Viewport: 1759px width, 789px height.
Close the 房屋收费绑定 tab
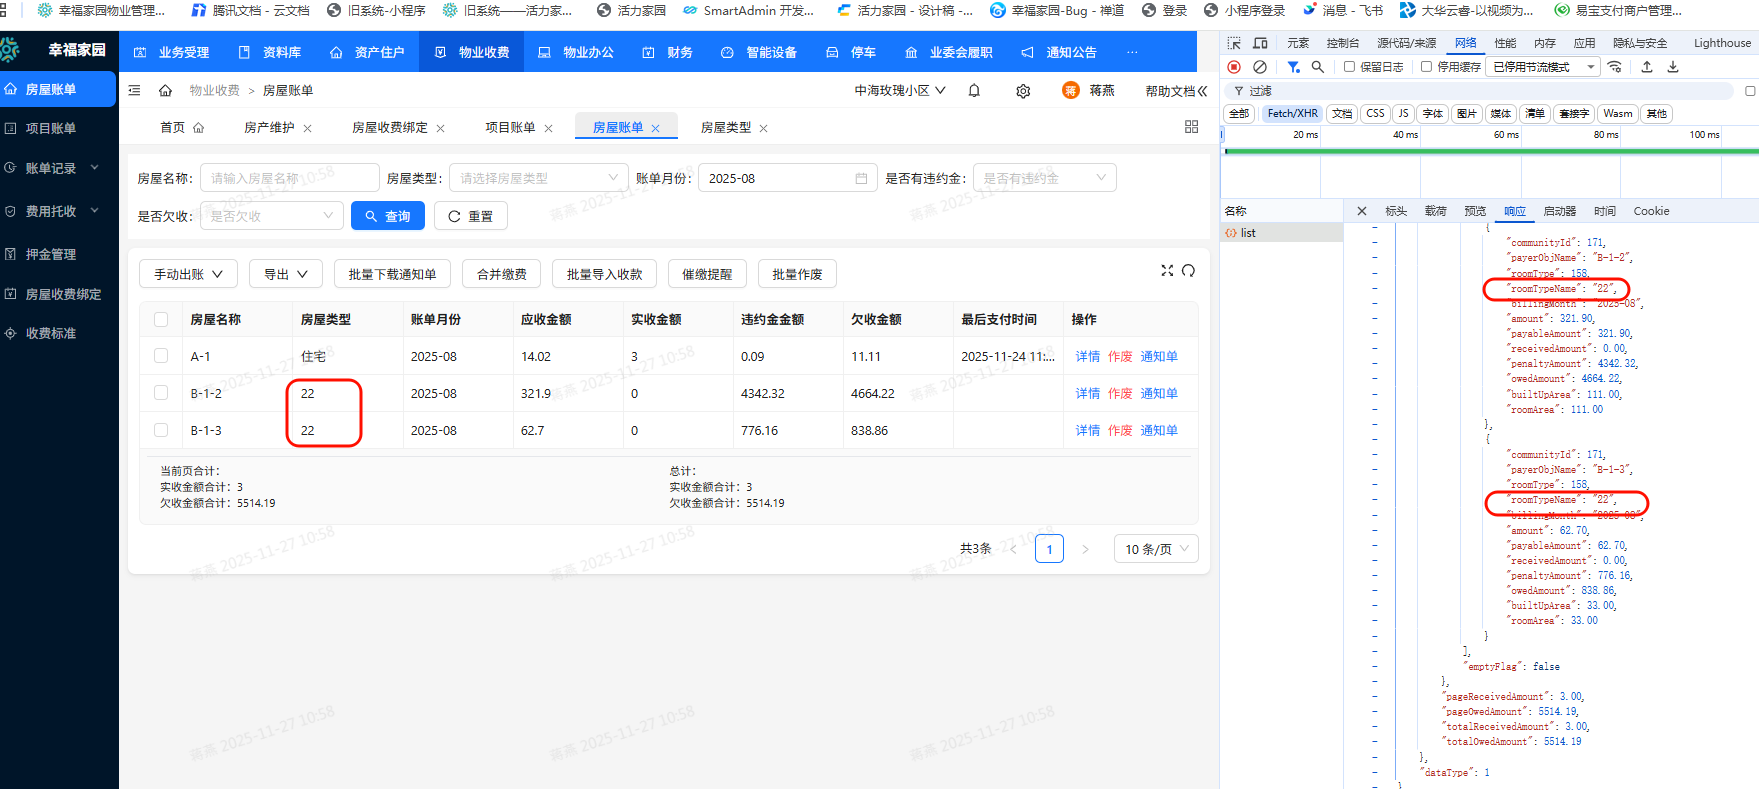tap(441, 128)
